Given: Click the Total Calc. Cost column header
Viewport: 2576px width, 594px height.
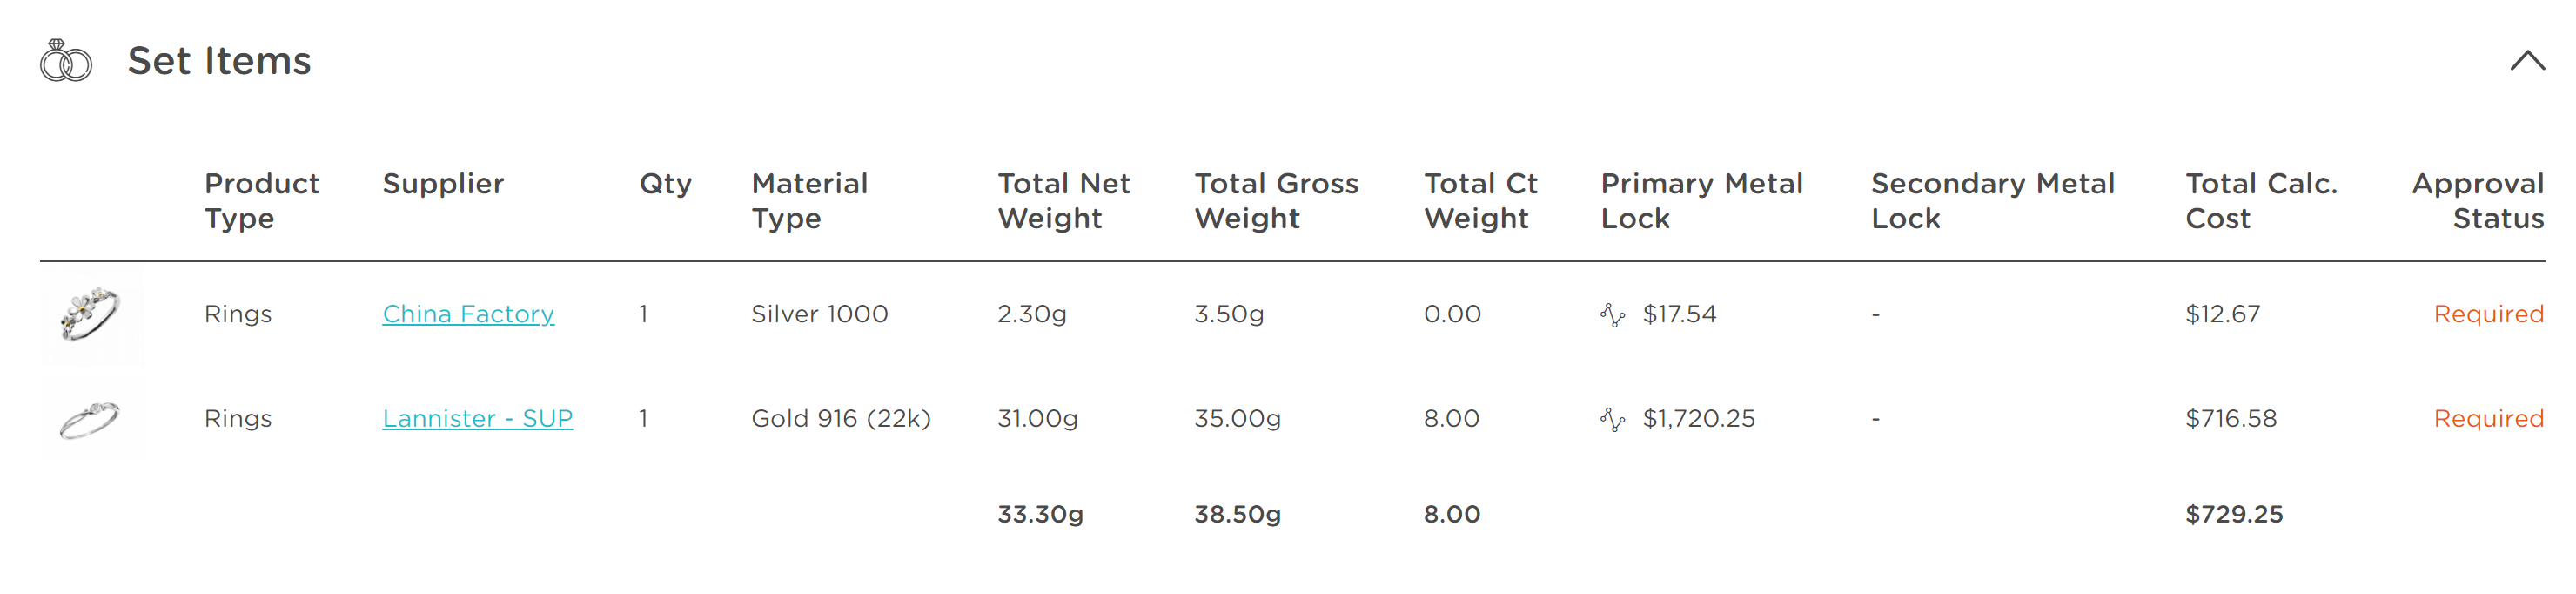Looking at the screenshot, I should click(2261, 201).
